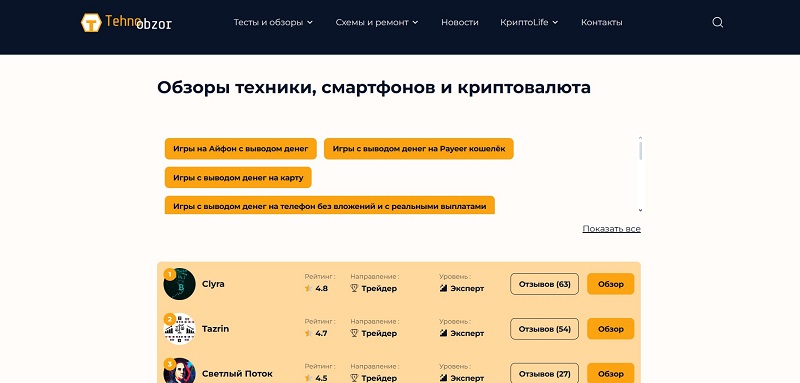This screenshot has width=800, height=383.
Task: Open the Контакты menu item
Action: tap(602, 22)
